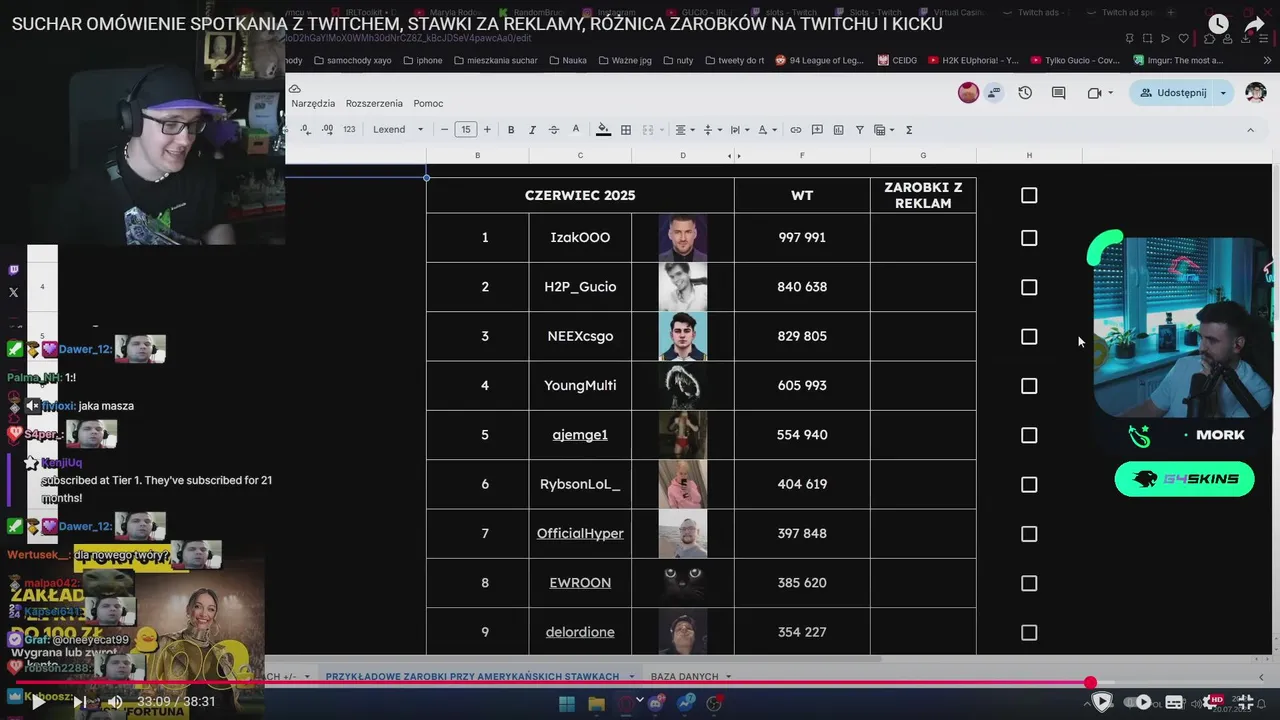
Task: Click the cloud save status icon
Action: pos(295,88)
